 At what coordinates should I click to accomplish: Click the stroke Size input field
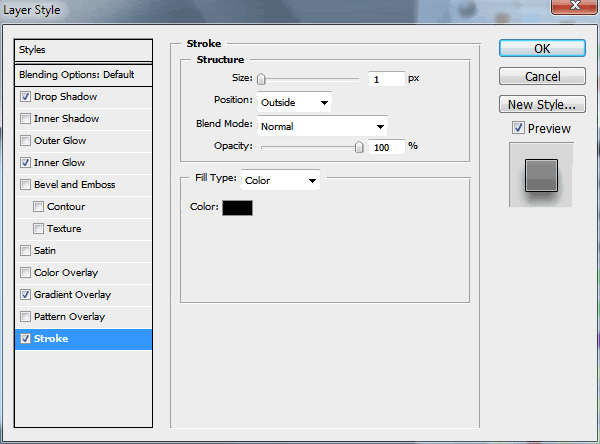tap(385, 78)
